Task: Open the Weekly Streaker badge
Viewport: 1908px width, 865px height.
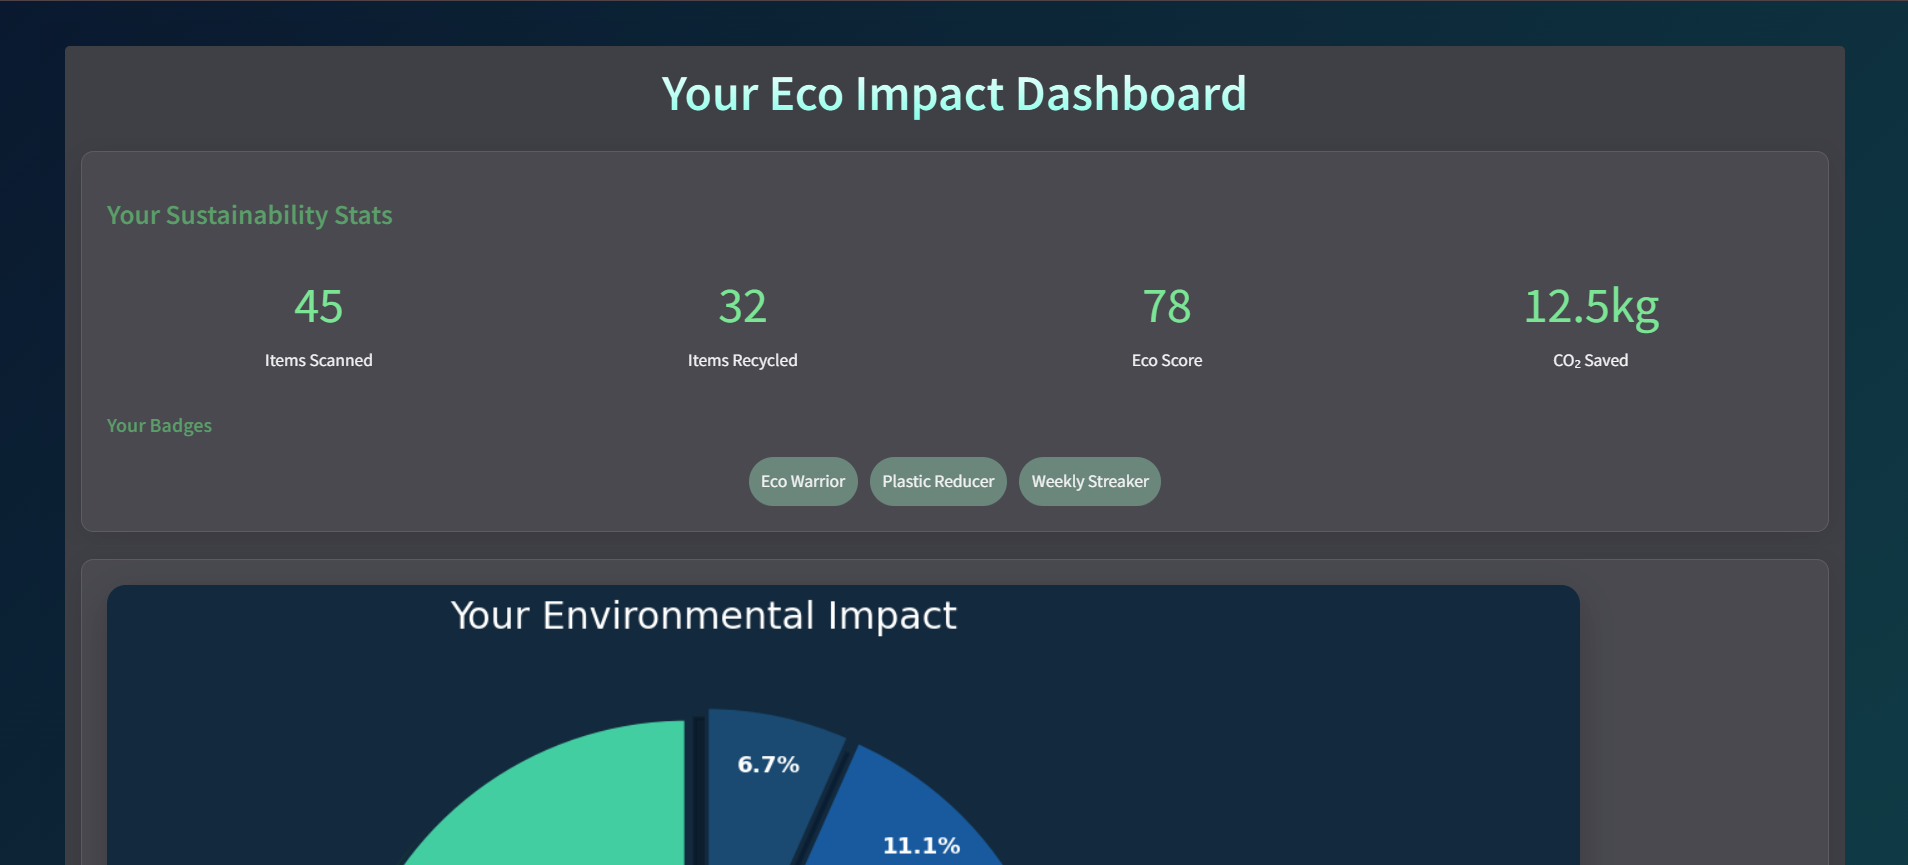Action: click(x=1090, y=482)
